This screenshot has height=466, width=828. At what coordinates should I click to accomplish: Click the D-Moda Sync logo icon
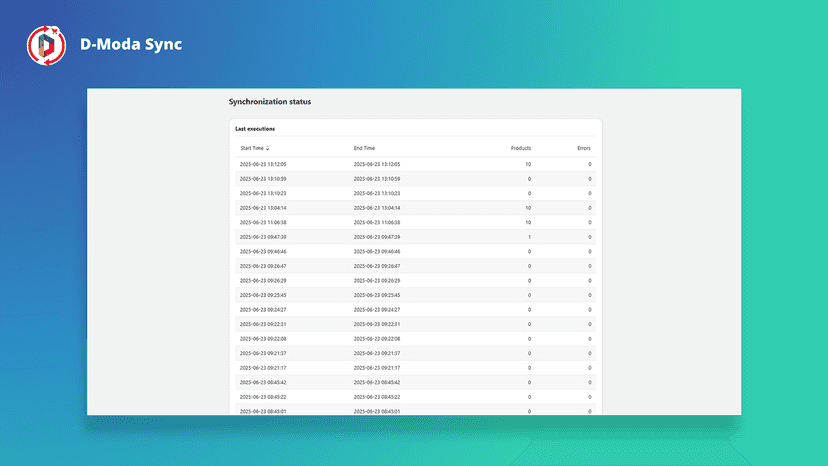(46, 45)
